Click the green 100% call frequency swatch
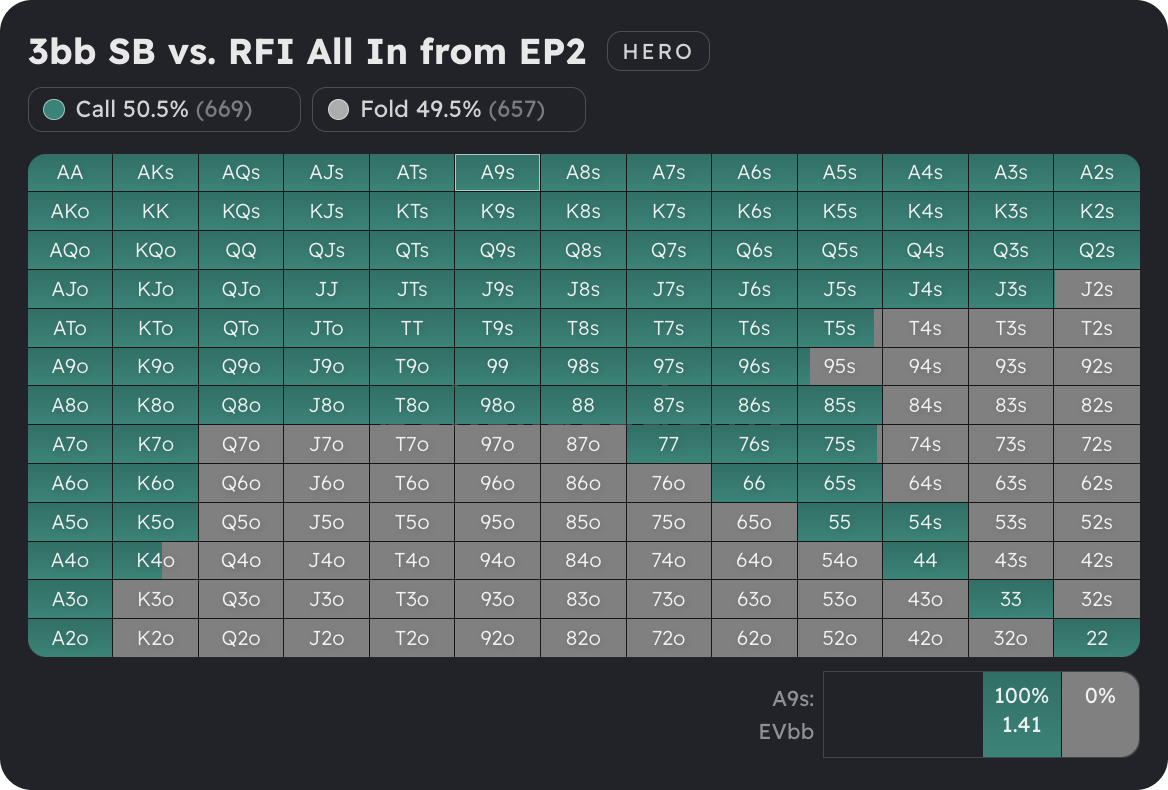This screenshot has height=790, width=1168. (1021, 714)
